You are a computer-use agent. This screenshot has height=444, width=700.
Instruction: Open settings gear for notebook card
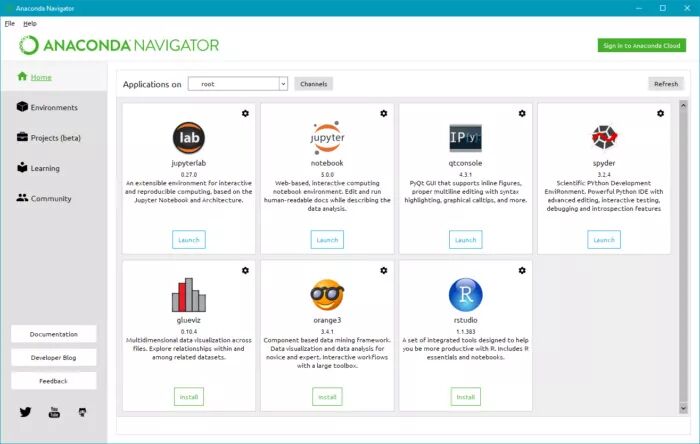tap(383, 113)
